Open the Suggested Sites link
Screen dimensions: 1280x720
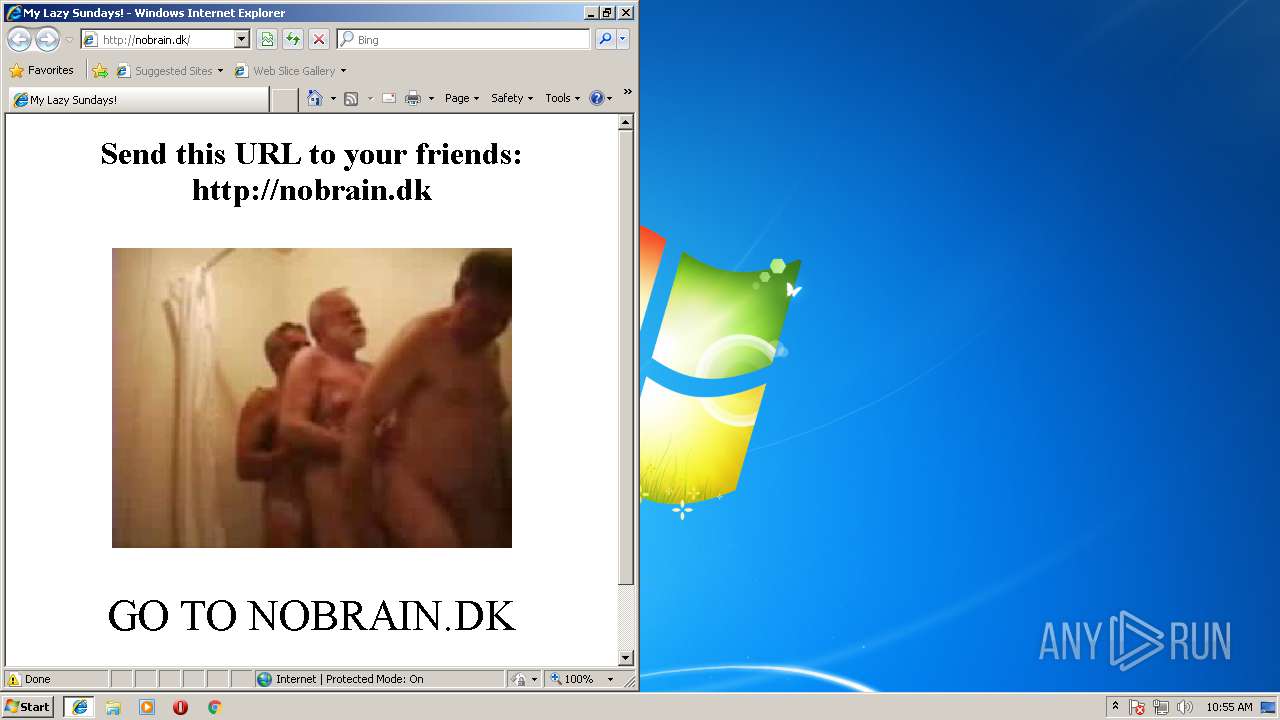coord(169,71)
